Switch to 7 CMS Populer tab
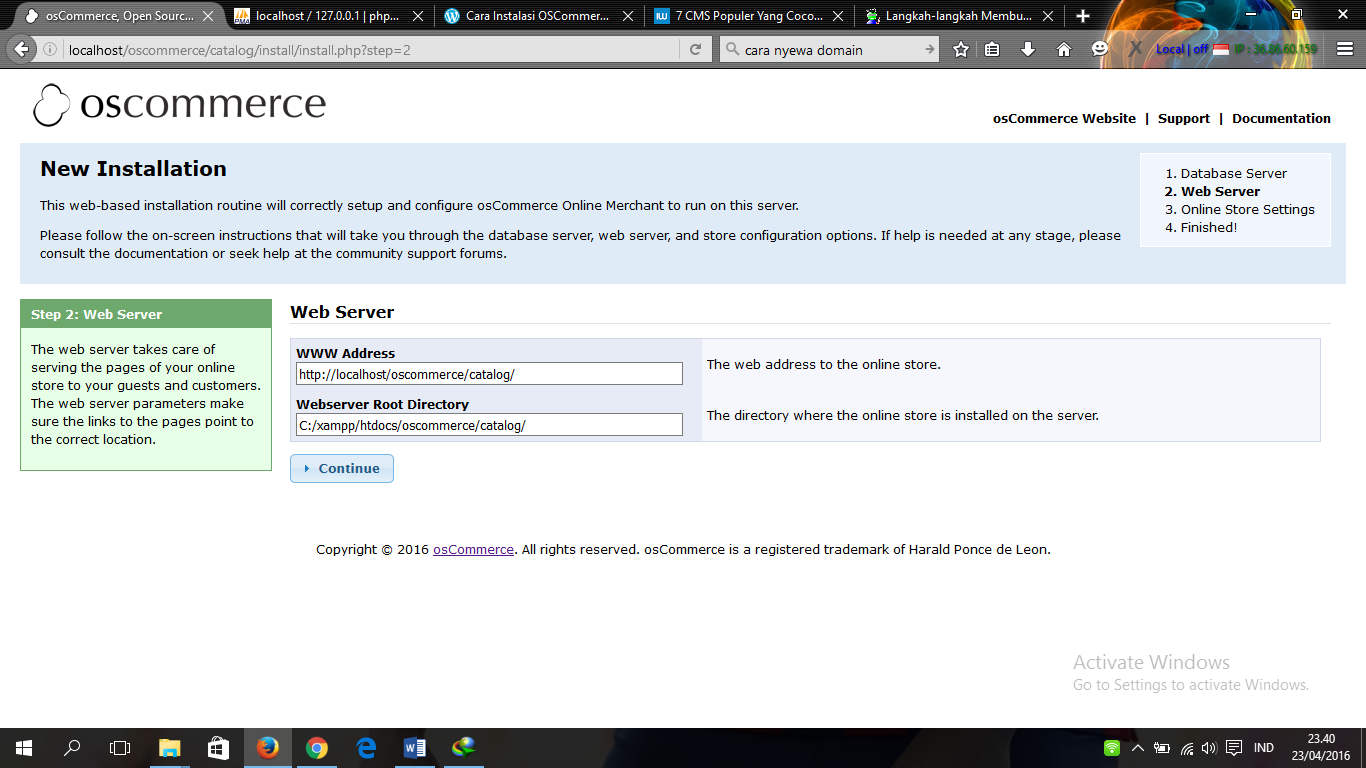Screen dimensions: 1366x768 tap(750, 16)
